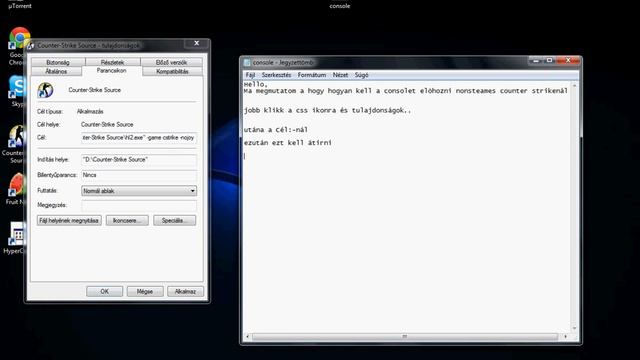This screenshot has height=360, width=640.
Task: Switch to Általános tab
Action: 56,71
